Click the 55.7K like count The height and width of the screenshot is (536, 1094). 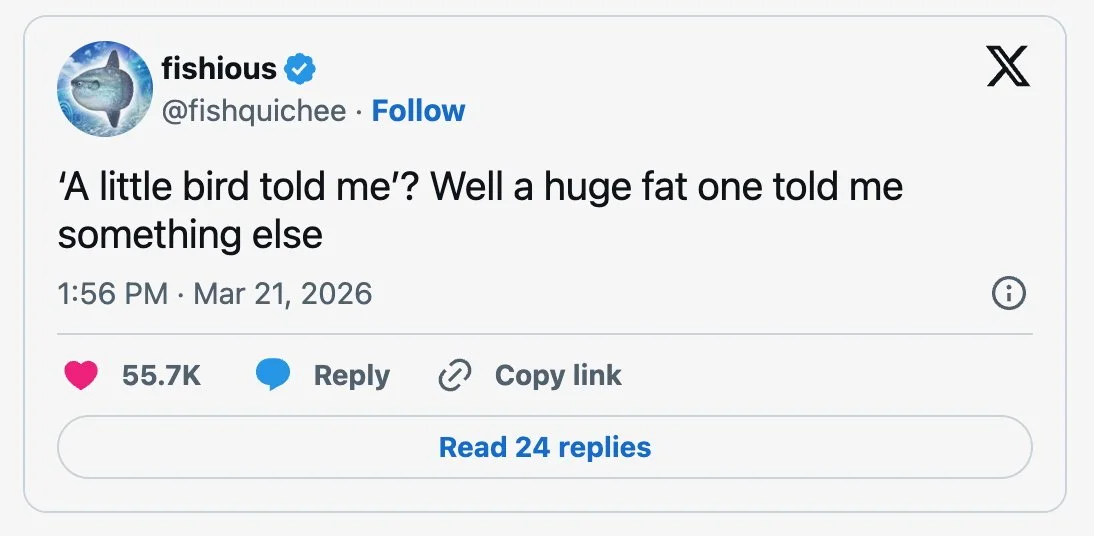point(161,375)
